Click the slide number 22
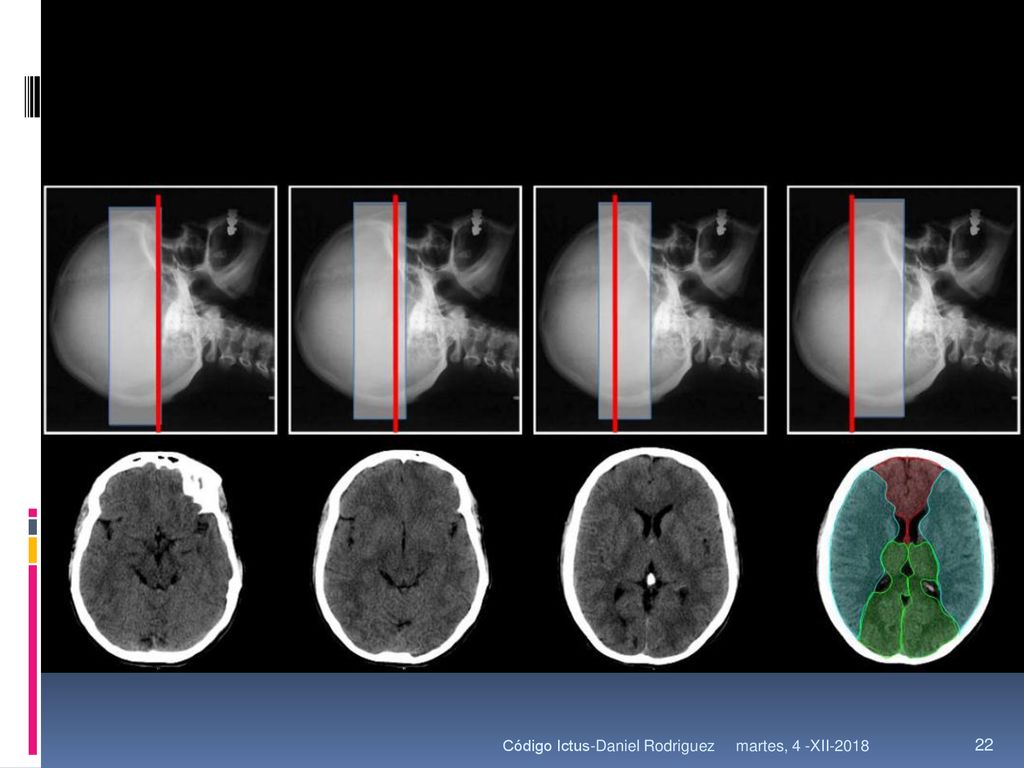This screenshot has width=1024, height=768. click(984, 744)
